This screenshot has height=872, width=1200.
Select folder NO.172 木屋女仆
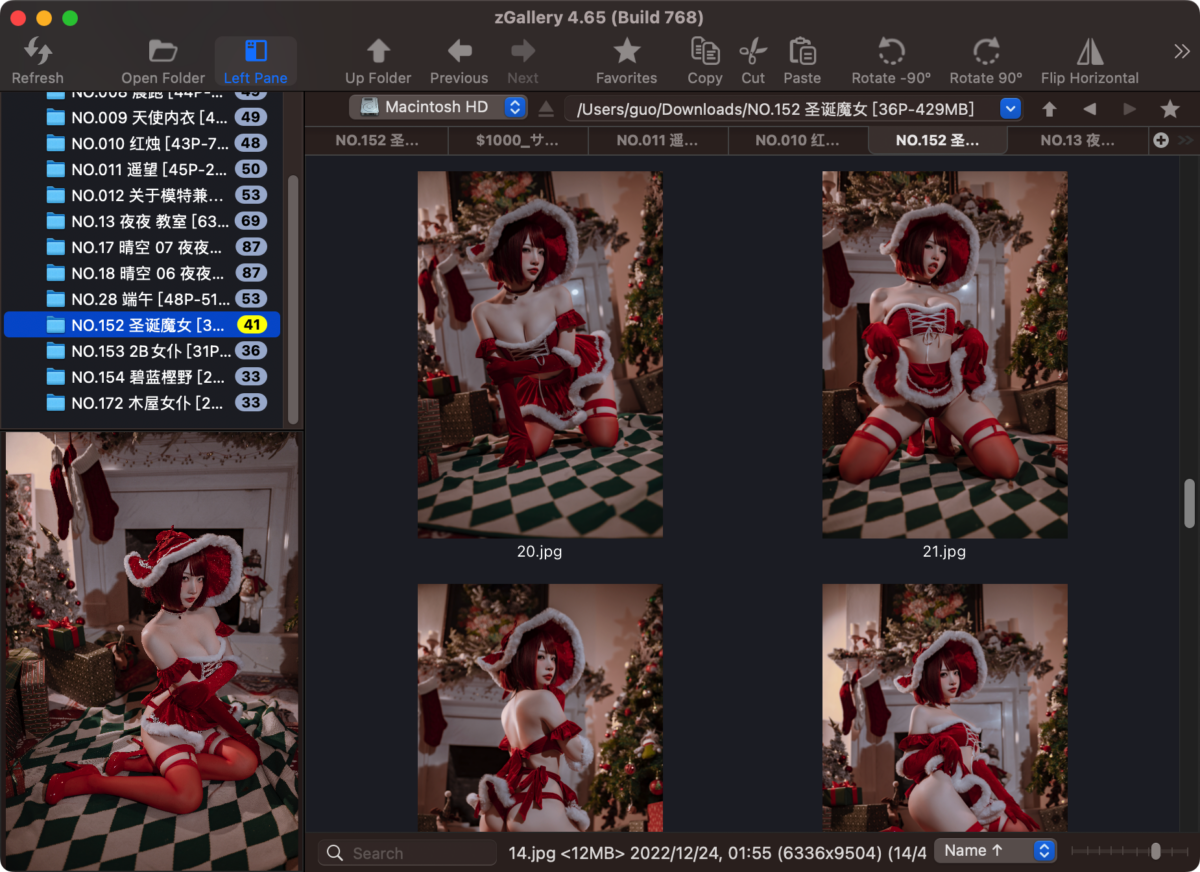point(142,403)
